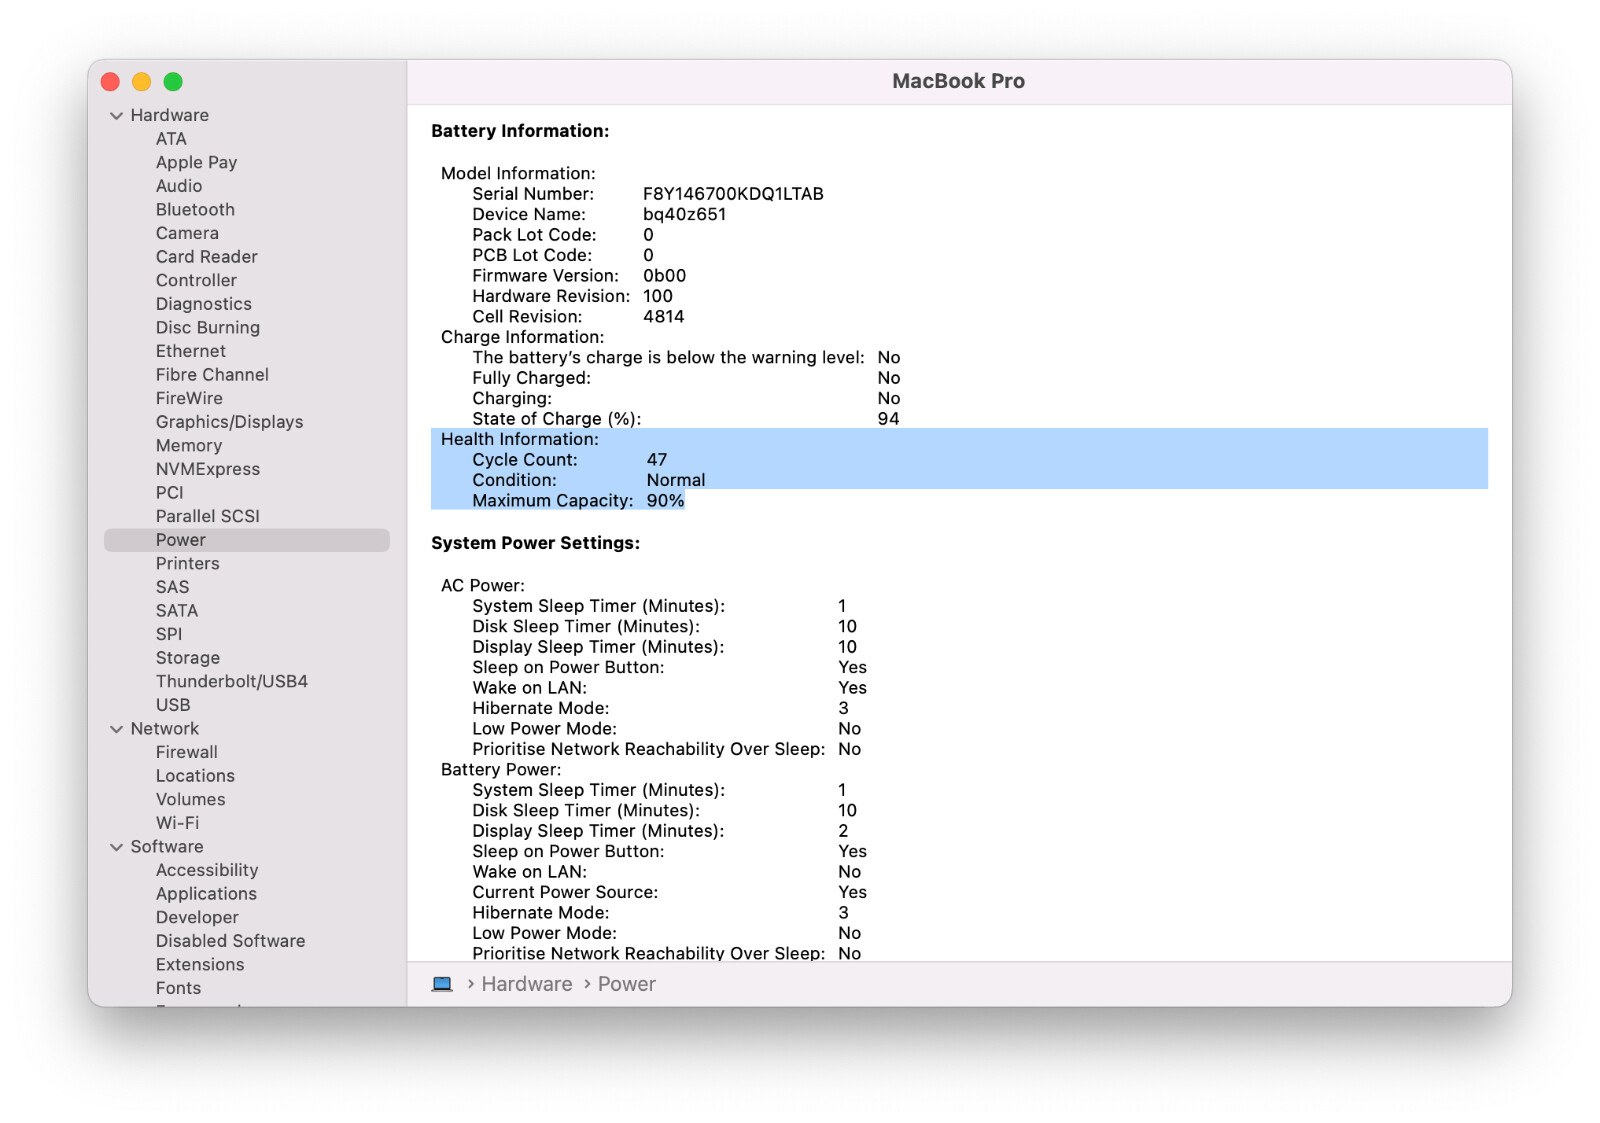Click Power in the bottom path bar
1600x1123 pixels.
[627, 984]
